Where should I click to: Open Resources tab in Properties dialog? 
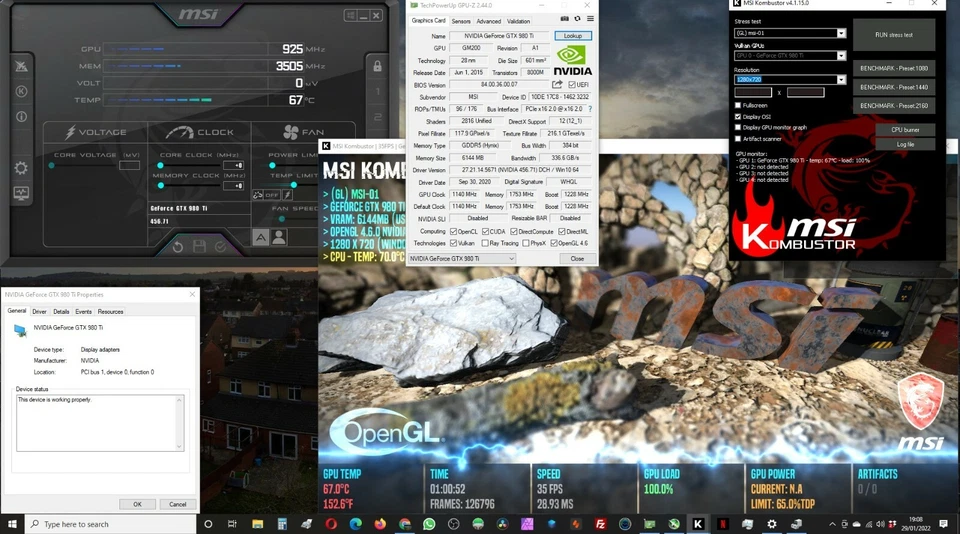coord(110,312)
